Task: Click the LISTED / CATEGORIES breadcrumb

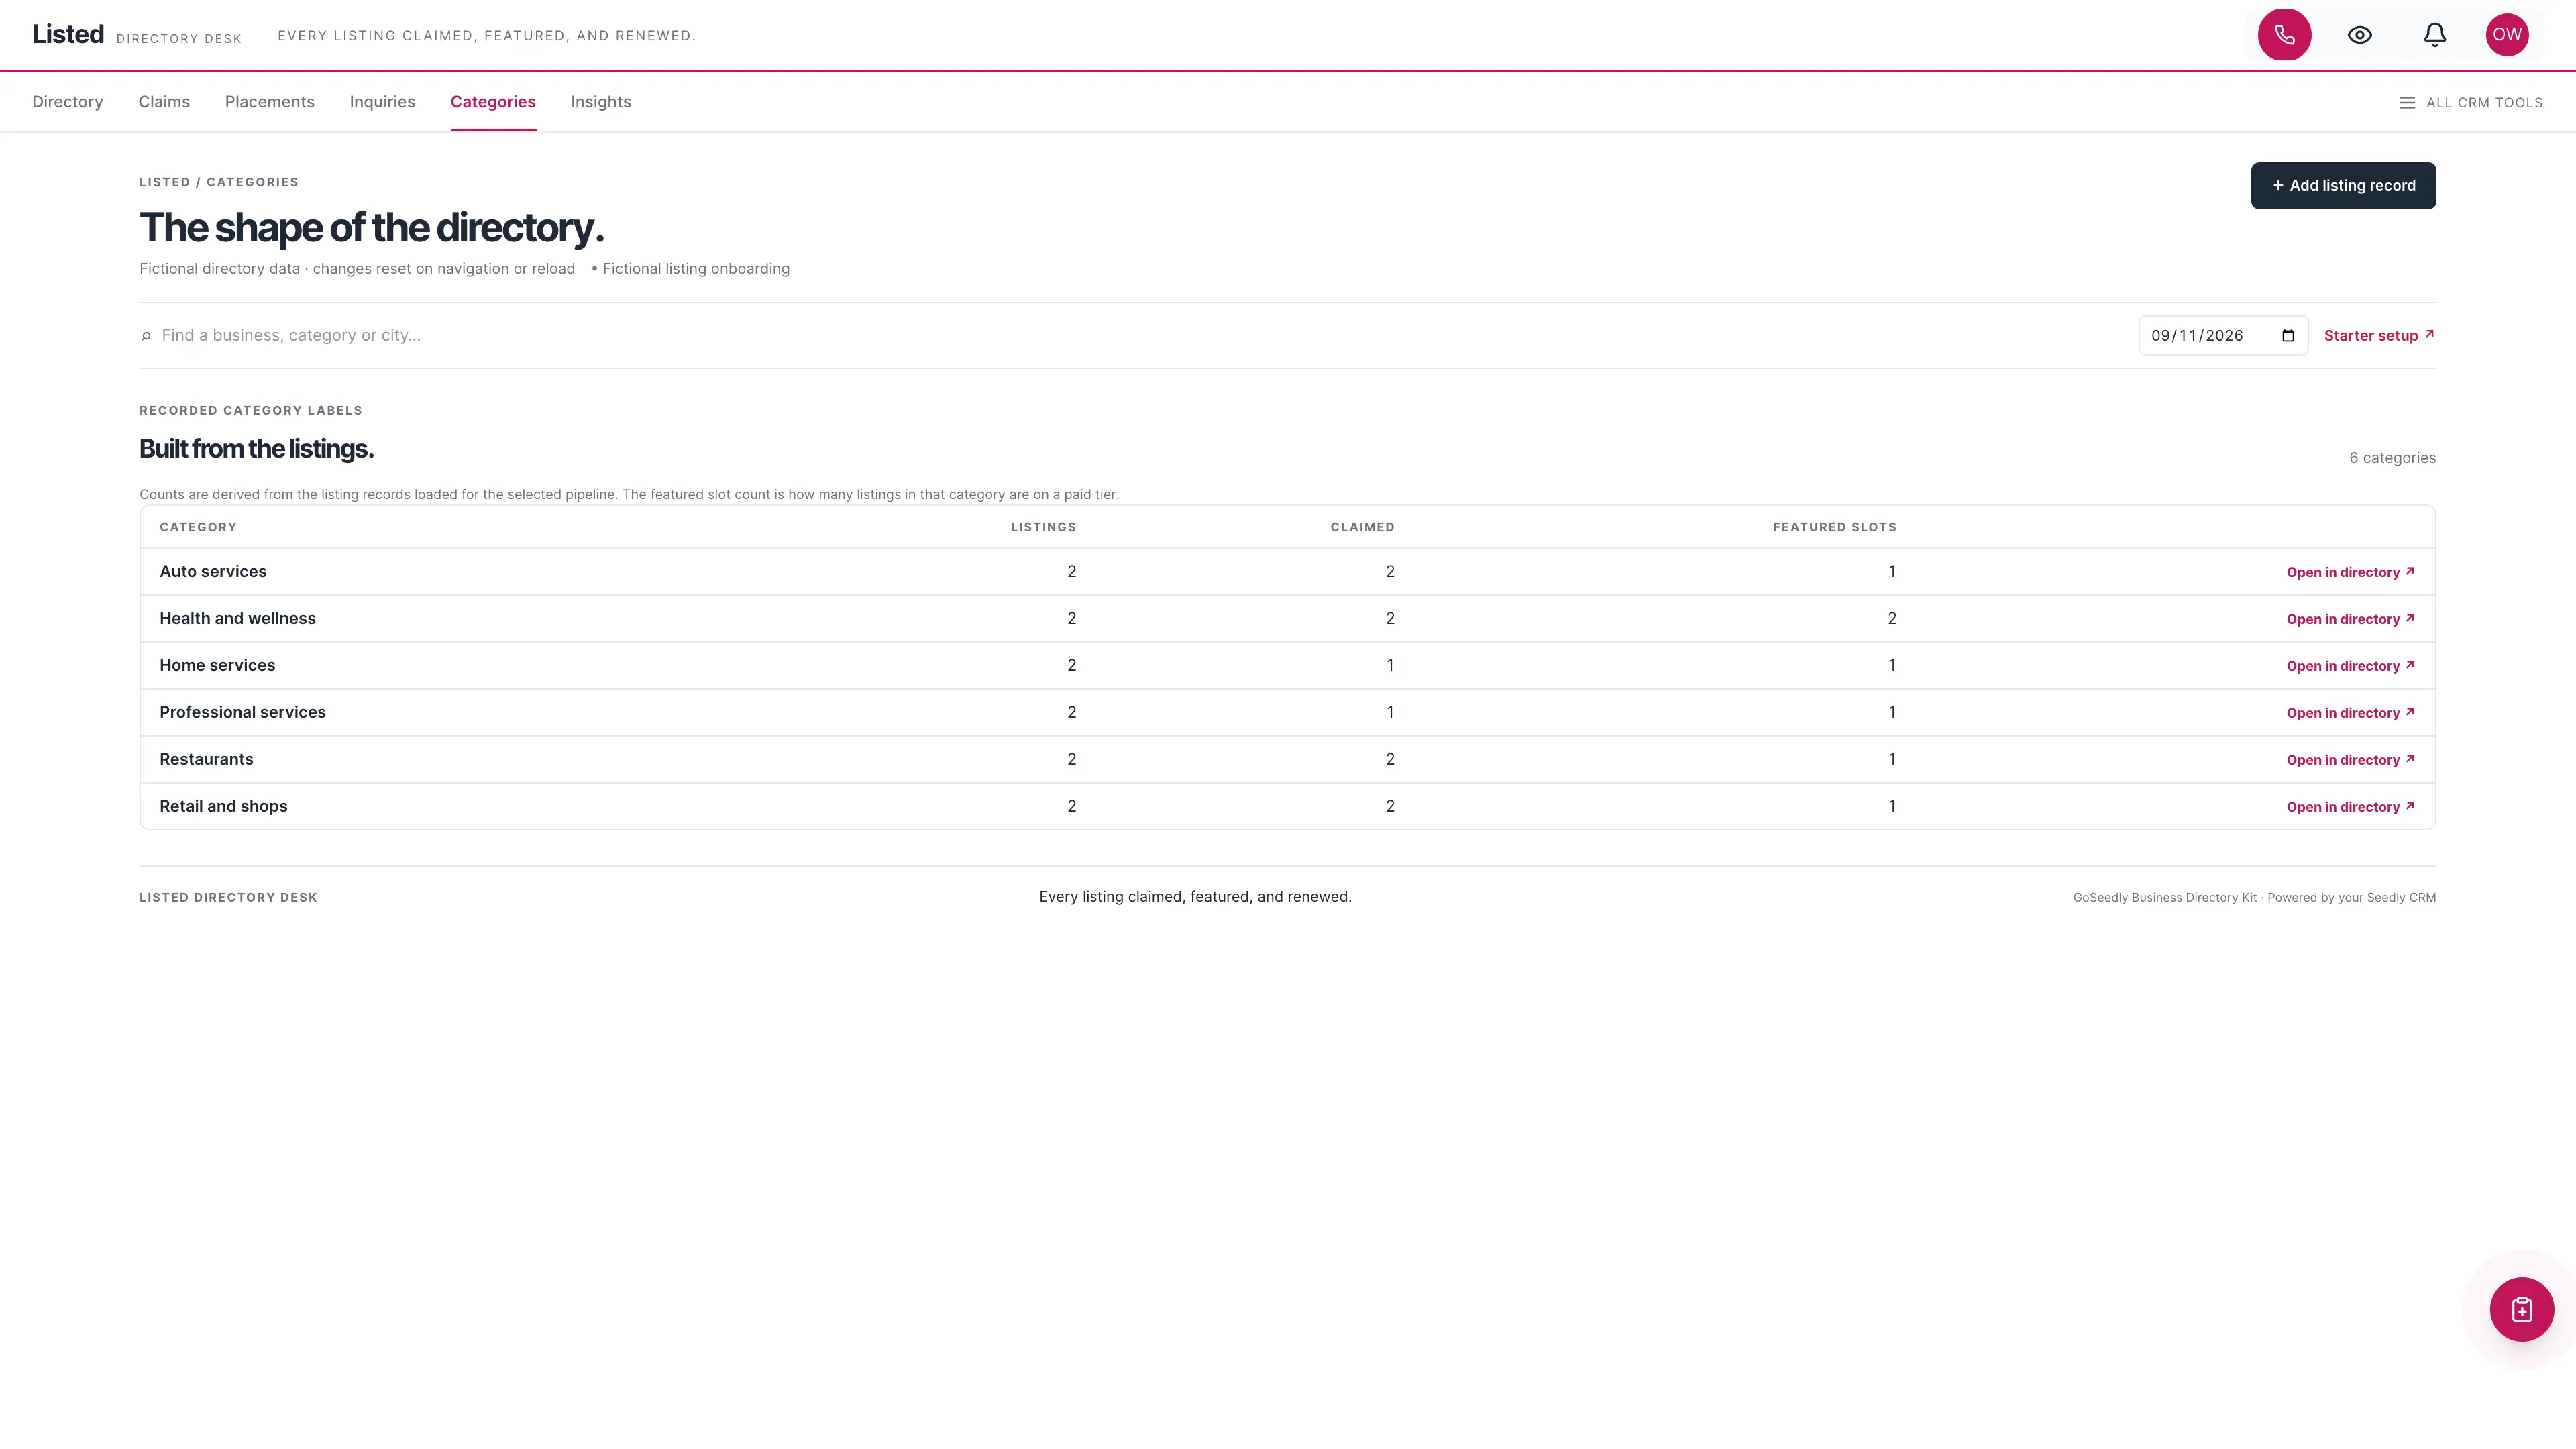Action: pos(219,182)
